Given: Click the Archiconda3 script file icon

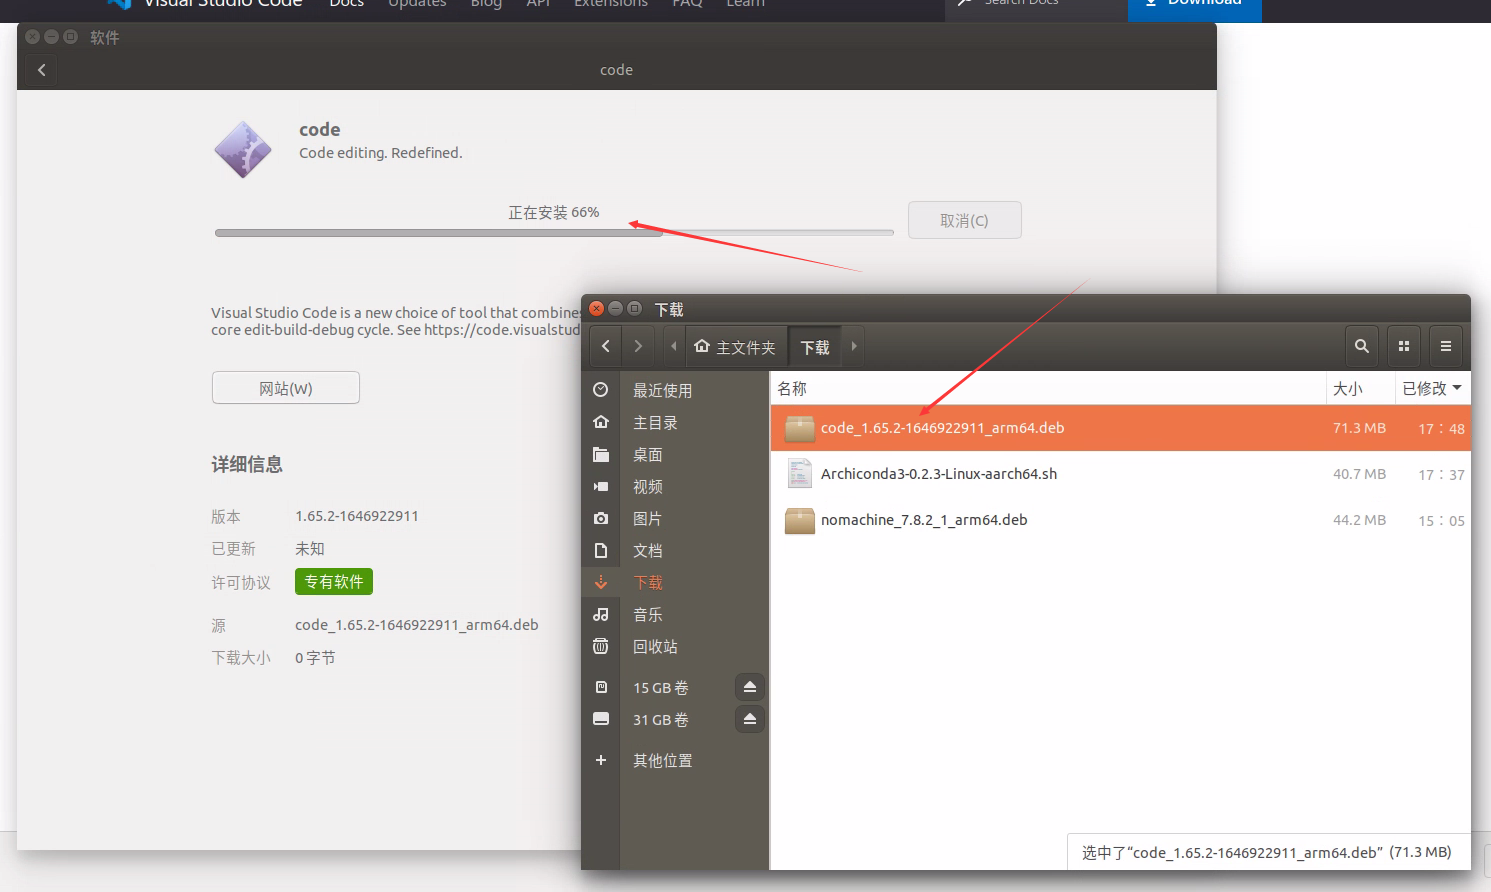Looking at the screenshot, I should pos(799,473).
